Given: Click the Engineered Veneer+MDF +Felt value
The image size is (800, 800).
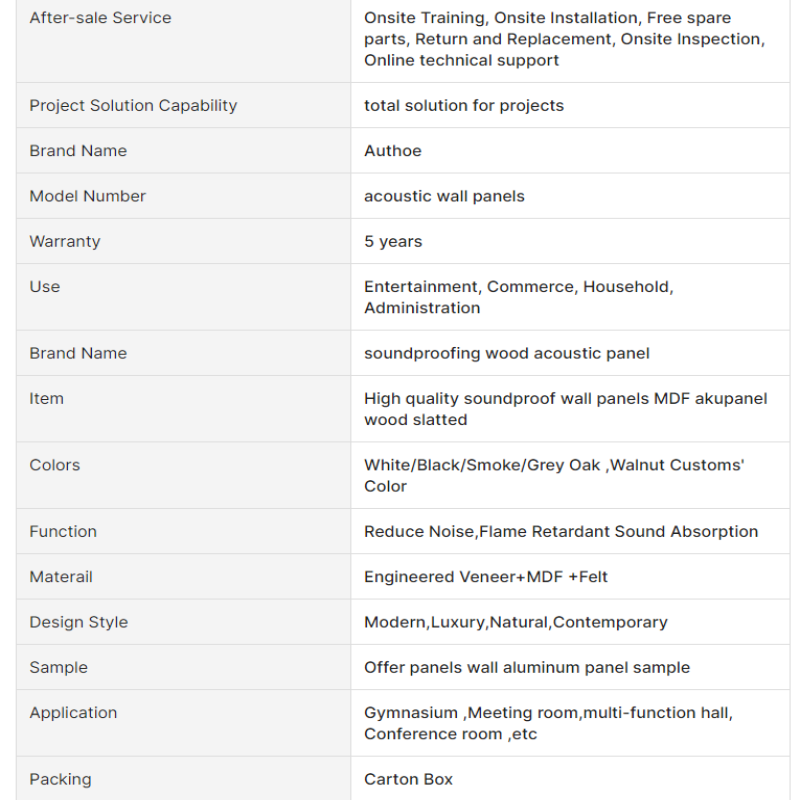Looking at the screenshot, I should (x=486, y=577).
